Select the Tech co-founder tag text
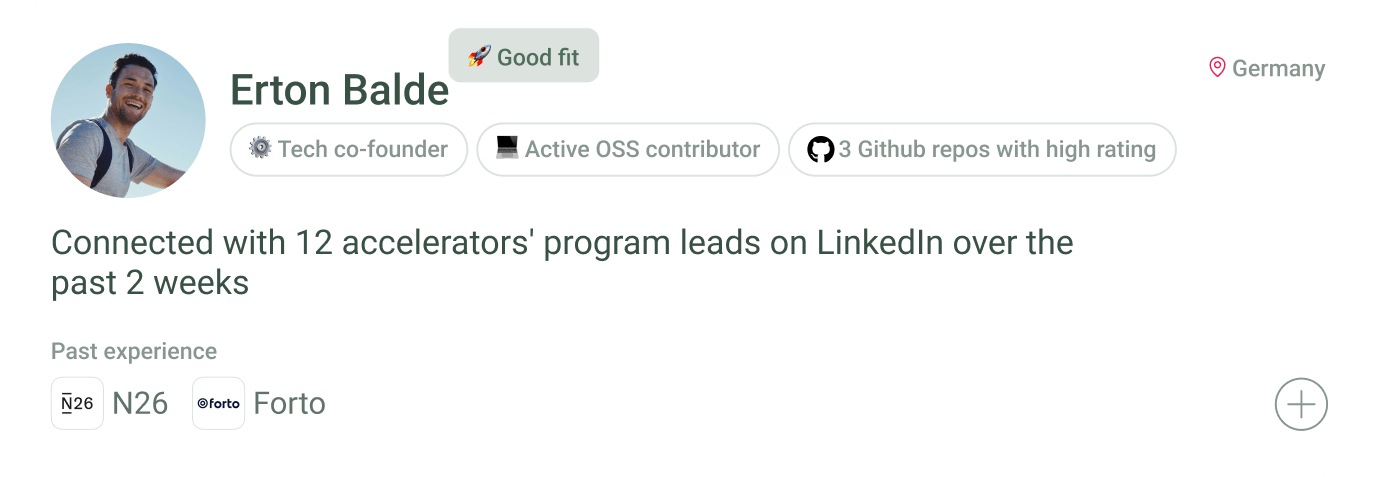Image resolution: width=1377 pixels, height=477 pixels. click(x=362, y=150)
